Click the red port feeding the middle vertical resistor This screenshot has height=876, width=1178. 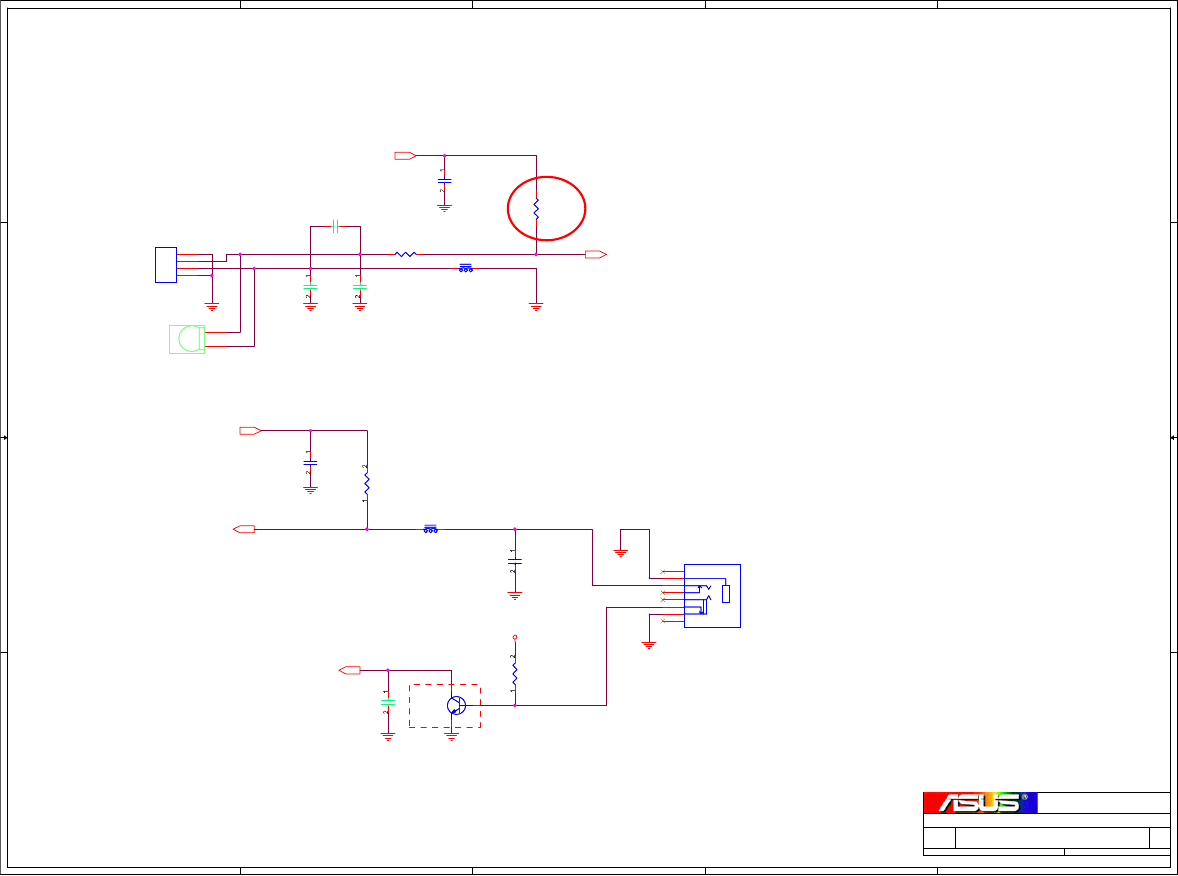coord(250,430)
